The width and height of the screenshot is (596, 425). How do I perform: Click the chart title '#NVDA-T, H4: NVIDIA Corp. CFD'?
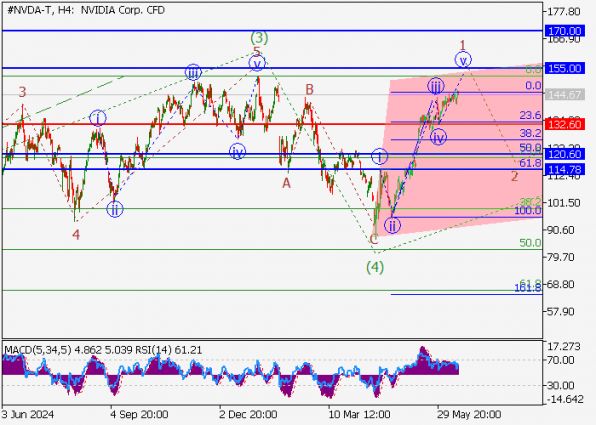86,10
